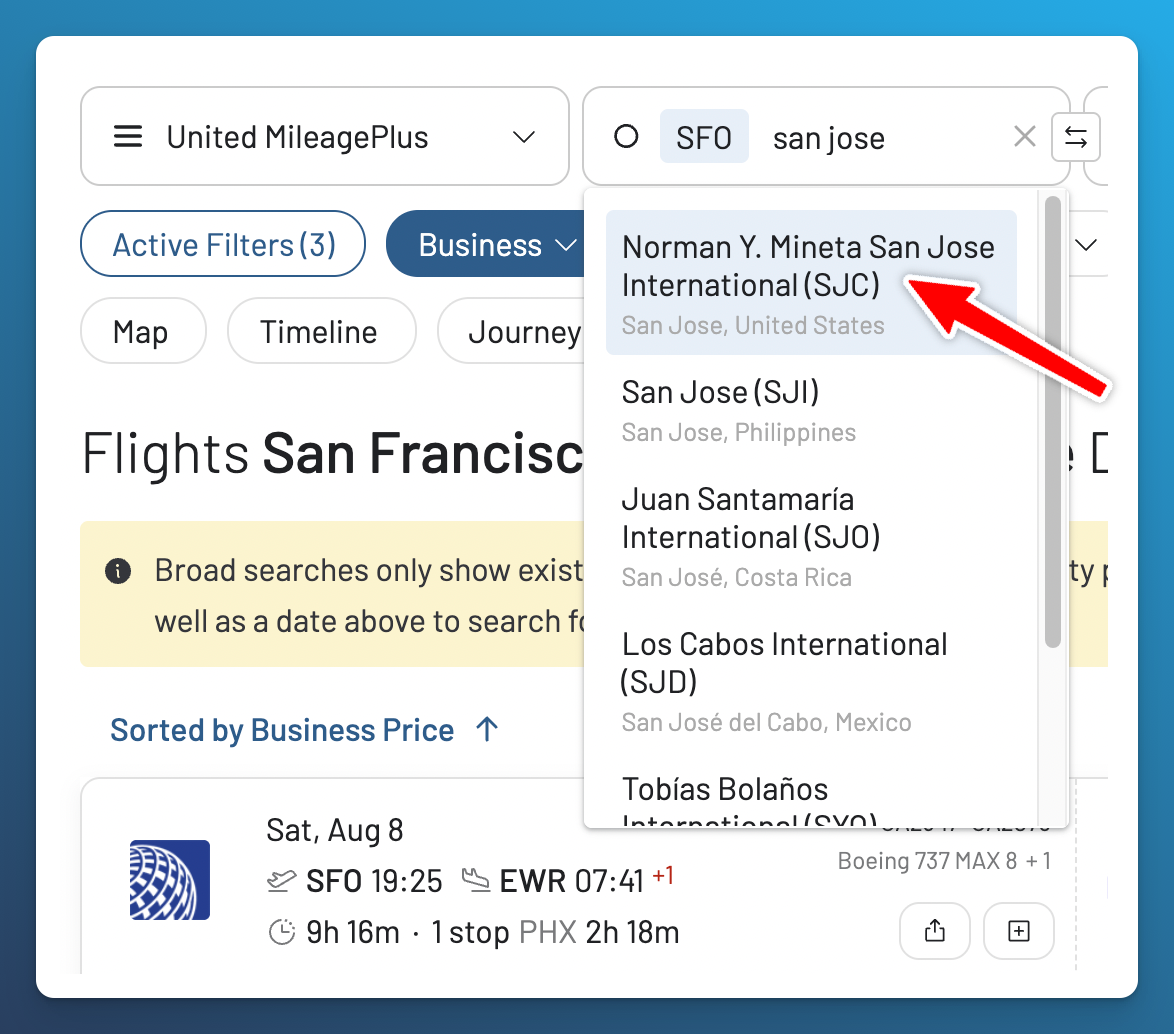
Task: Click the Sat, Aug 8 flight date
Action: coord(335,830)
